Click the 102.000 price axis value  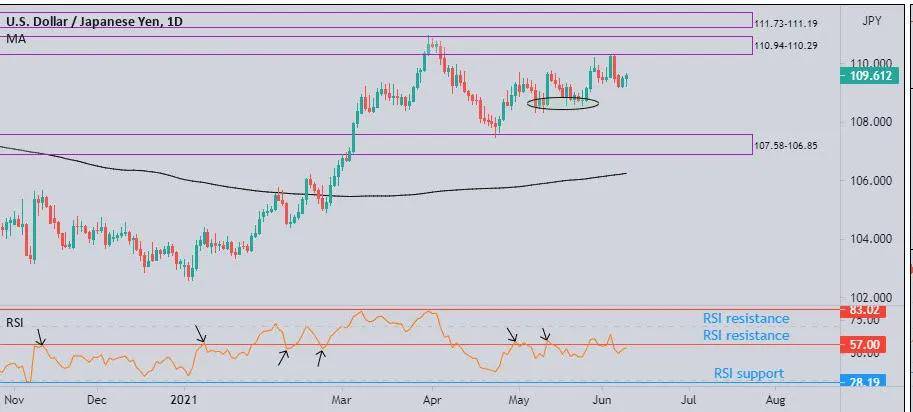pyautogui.click(x=873, y=297)
